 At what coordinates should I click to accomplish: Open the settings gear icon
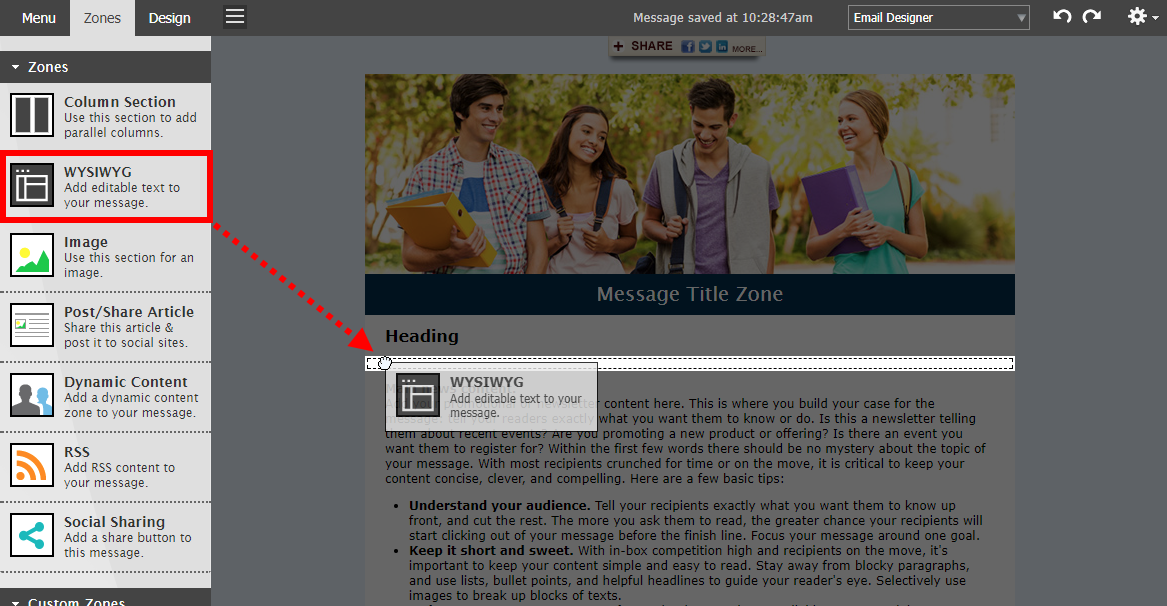[1136, 16]
